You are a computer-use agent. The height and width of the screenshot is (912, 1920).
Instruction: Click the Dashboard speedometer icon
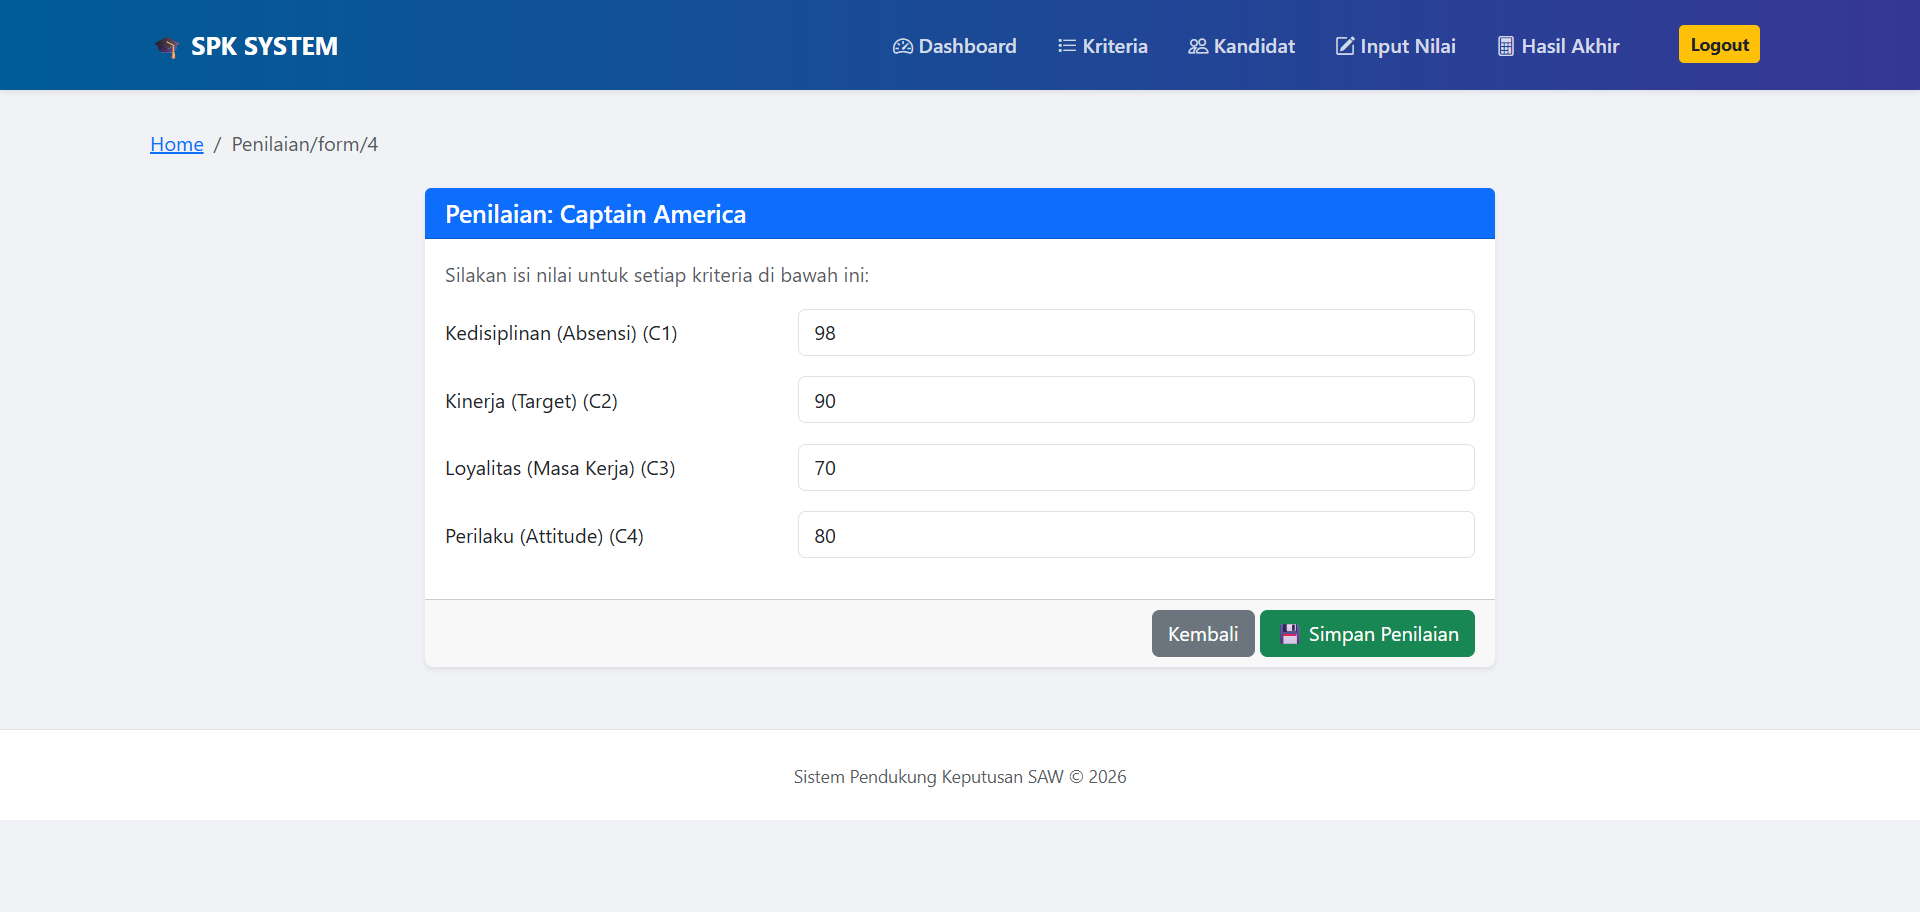coord(902,46)
